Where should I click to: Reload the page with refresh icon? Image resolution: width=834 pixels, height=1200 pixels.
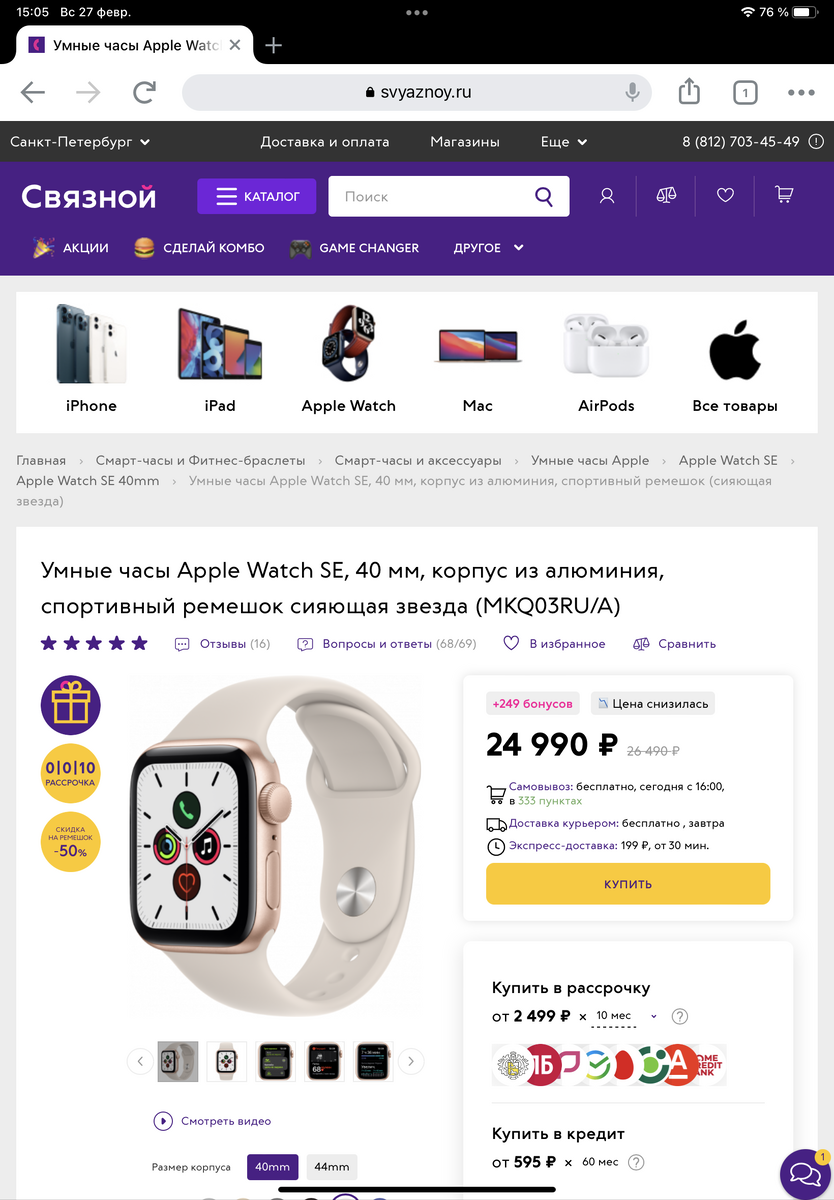145,93
